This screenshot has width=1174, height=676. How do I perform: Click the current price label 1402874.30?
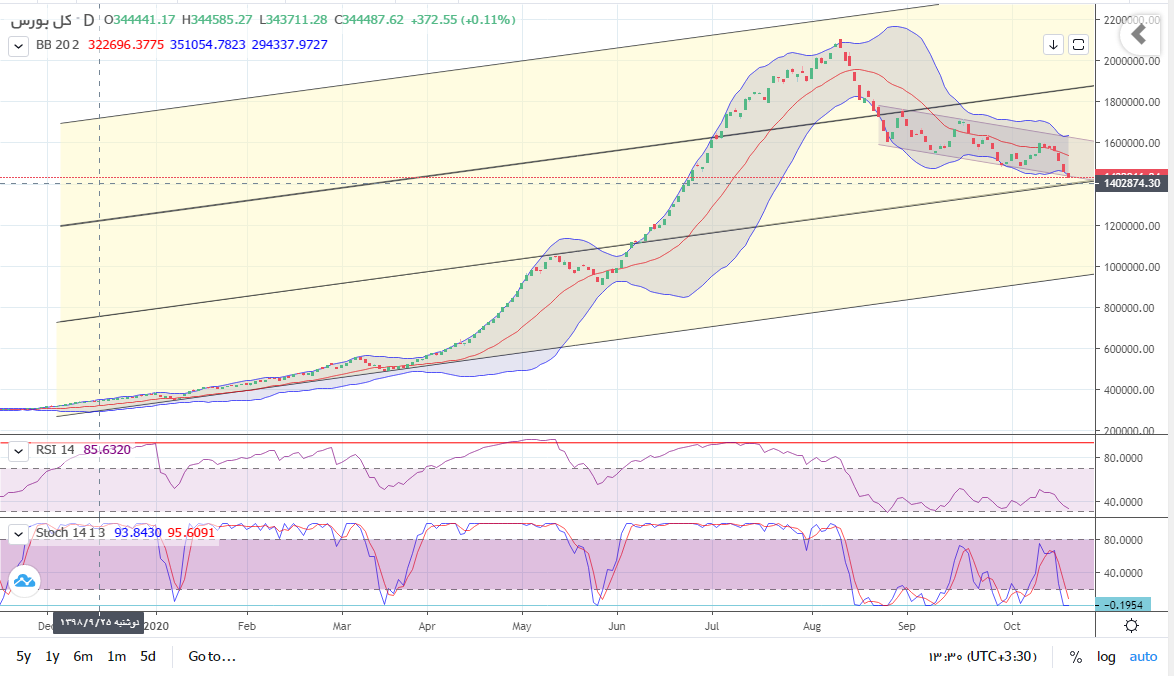(x=1131, y=183)
